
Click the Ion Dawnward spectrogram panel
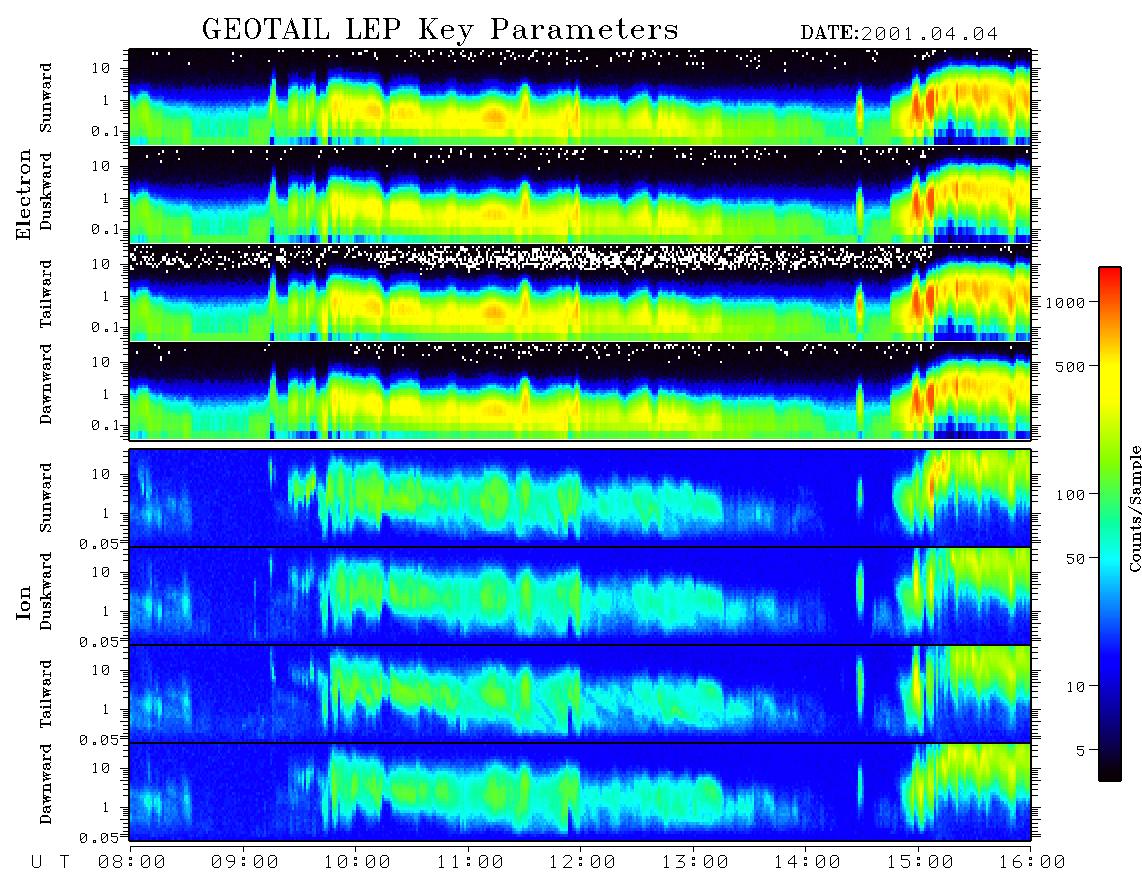[580, 792]
